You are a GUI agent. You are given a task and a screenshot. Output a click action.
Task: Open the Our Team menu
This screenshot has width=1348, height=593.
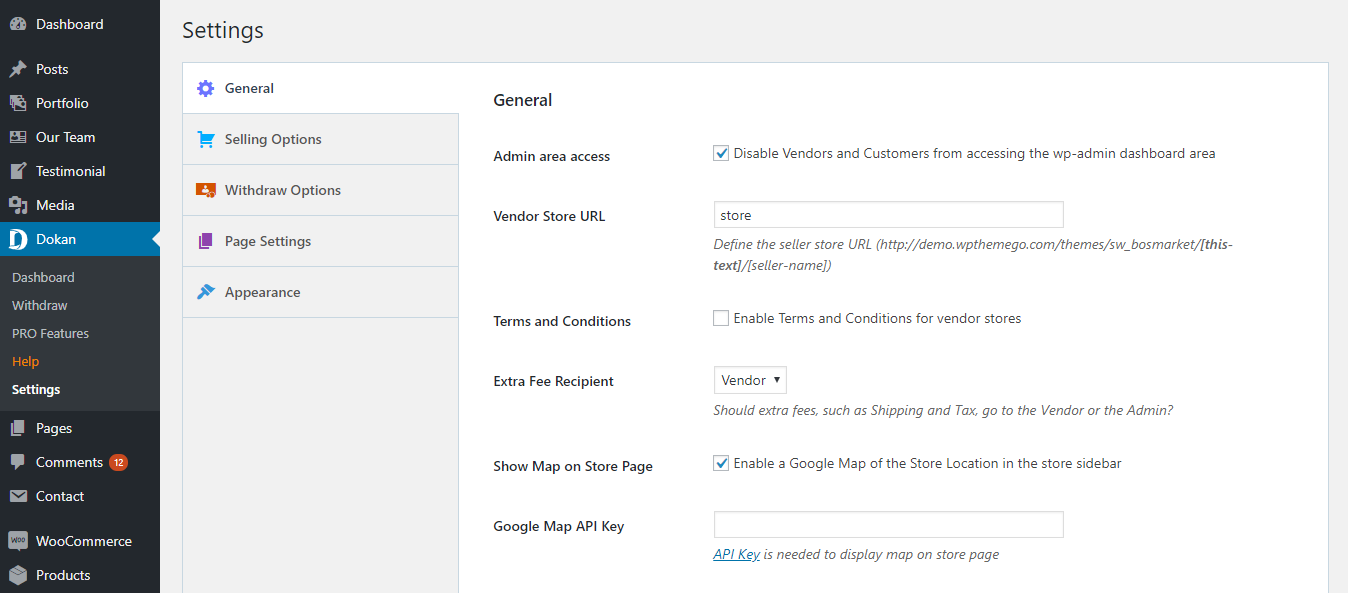click(80, 137)
